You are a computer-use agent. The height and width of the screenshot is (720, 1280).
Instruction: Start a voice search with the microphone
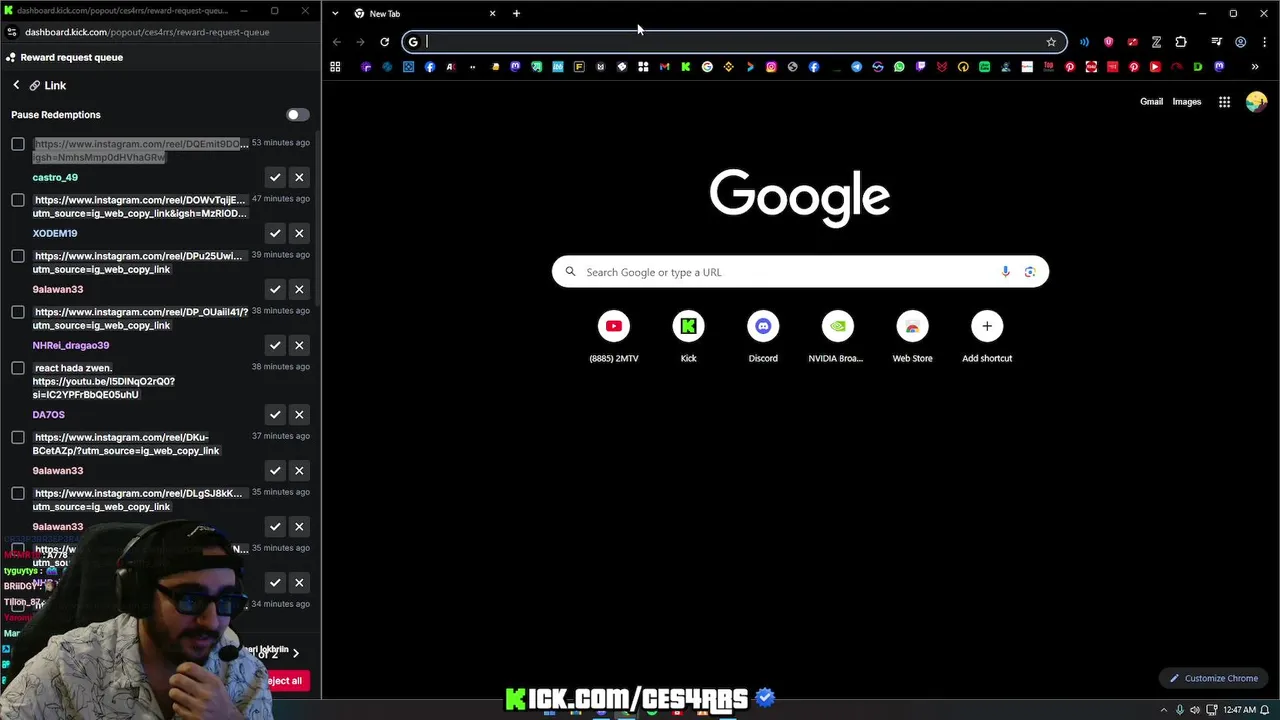(x=1006, y=272)
